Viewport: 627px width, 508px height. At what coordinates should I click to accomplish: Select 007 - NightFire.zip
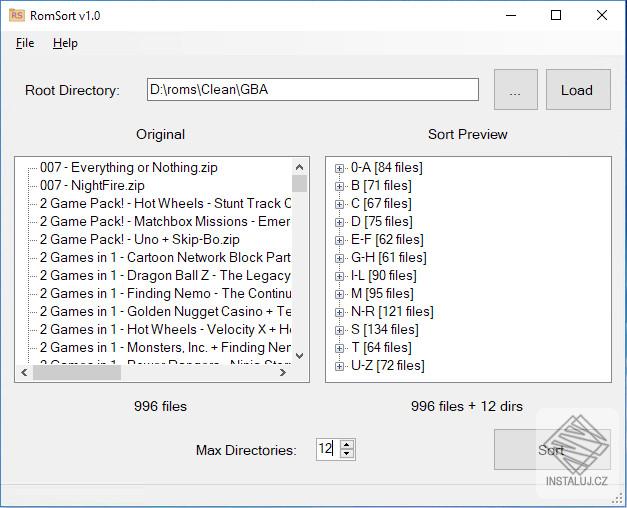92,185
